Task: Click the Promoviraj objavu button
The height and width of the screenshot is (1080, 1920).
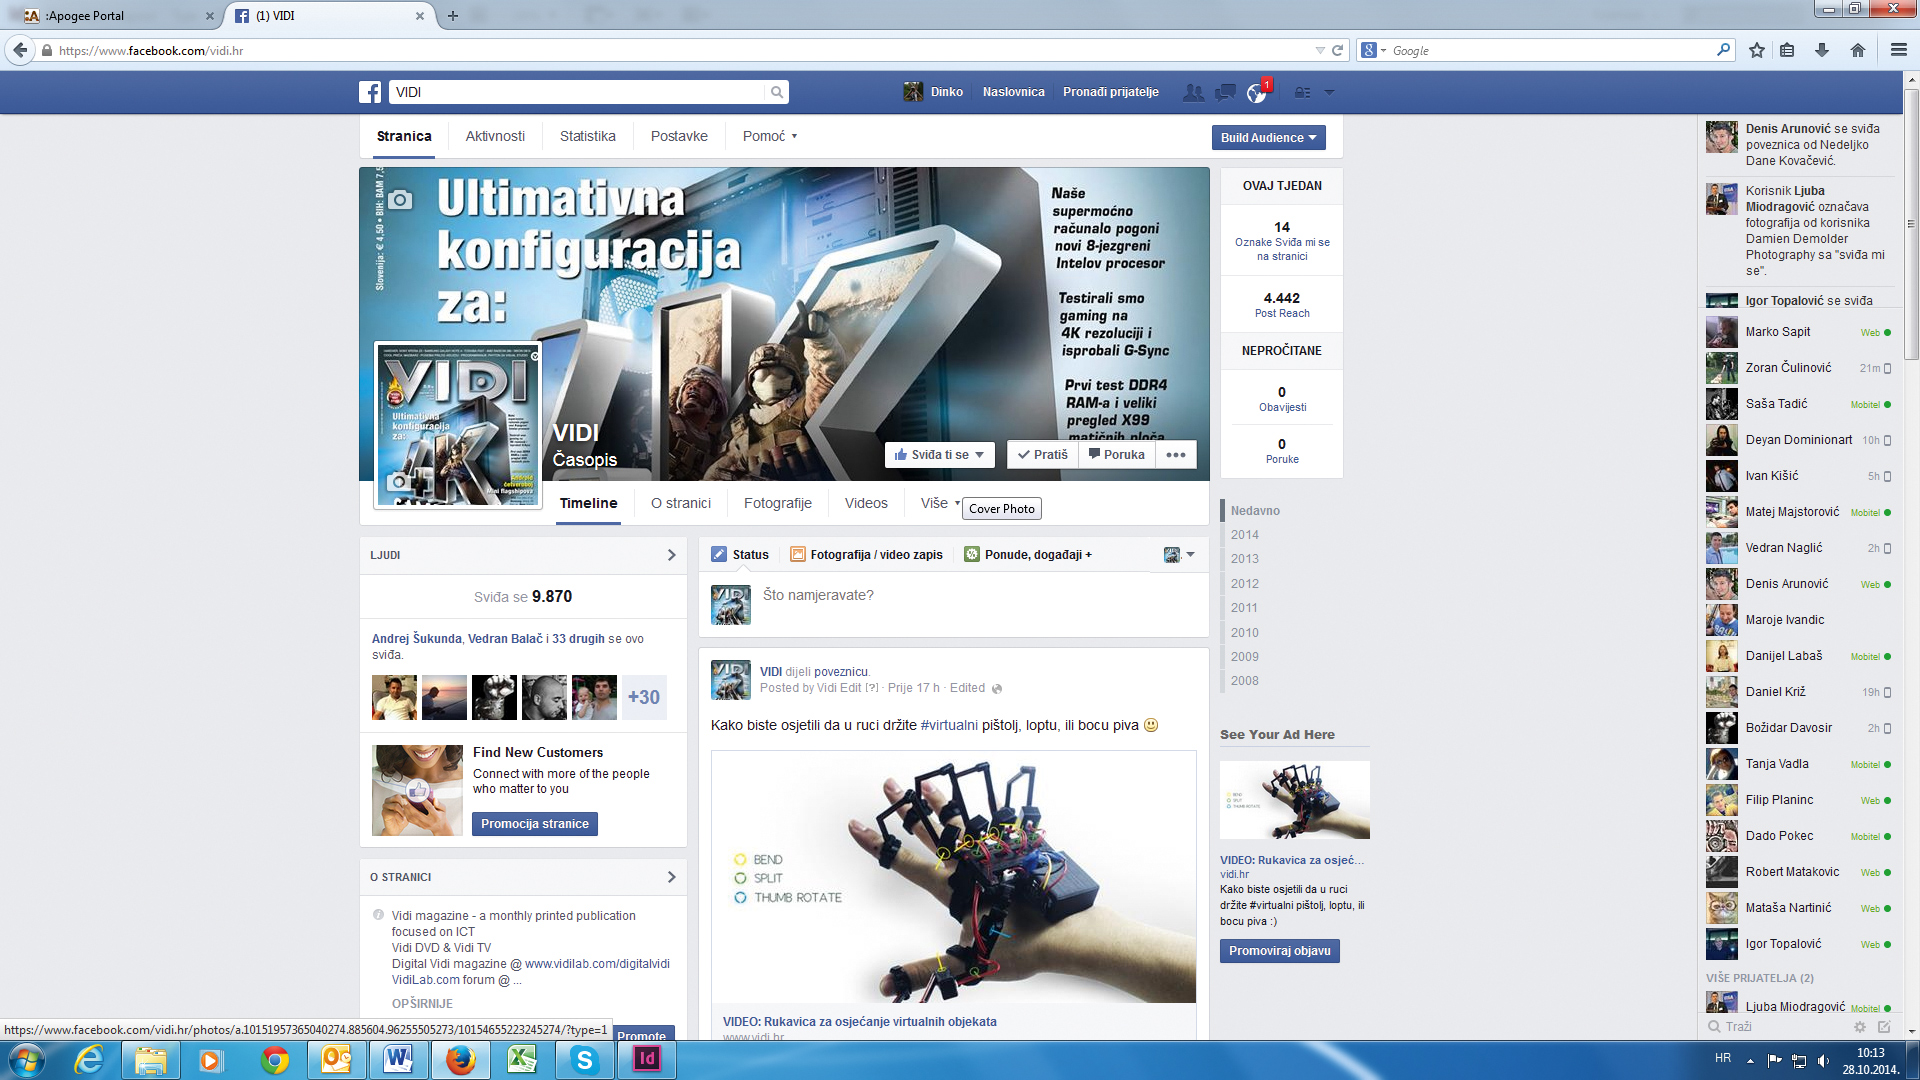Action: click(x=1279, y=951)
